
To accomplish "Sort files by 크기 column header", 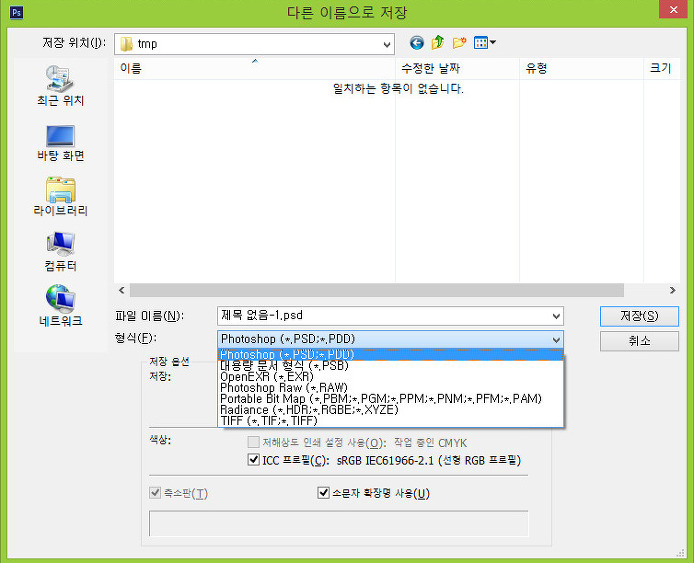I will click(x=662, y=69).
